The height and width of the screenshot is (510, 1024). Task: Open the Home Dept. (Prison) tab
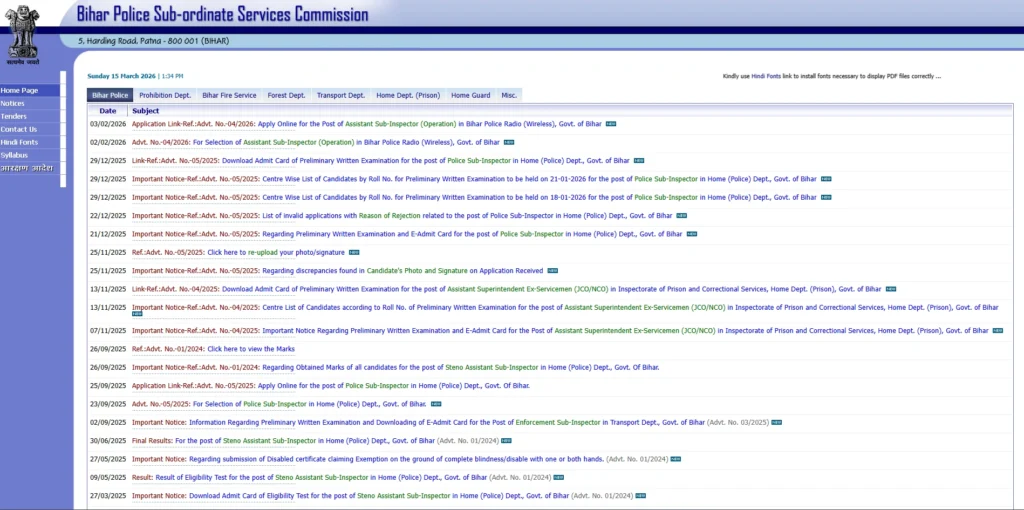408,95
